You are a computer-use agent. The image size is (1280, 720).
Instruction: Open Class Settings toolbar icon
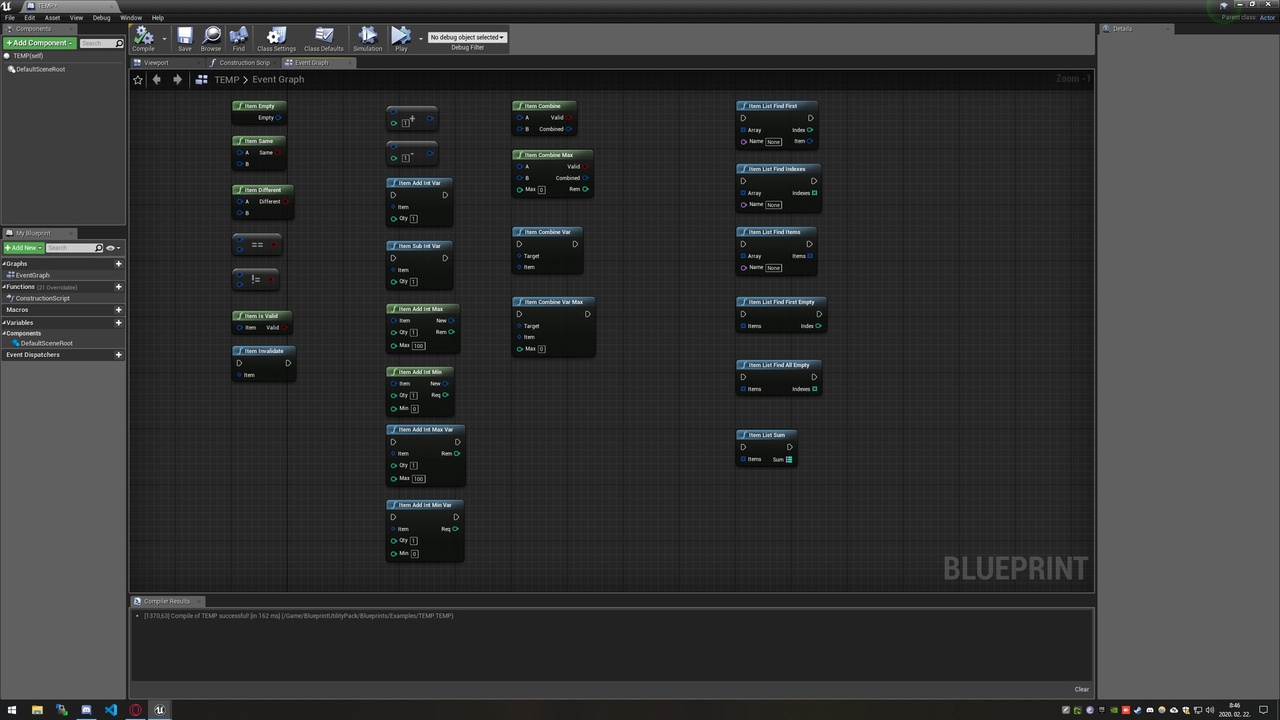(277, 39)
